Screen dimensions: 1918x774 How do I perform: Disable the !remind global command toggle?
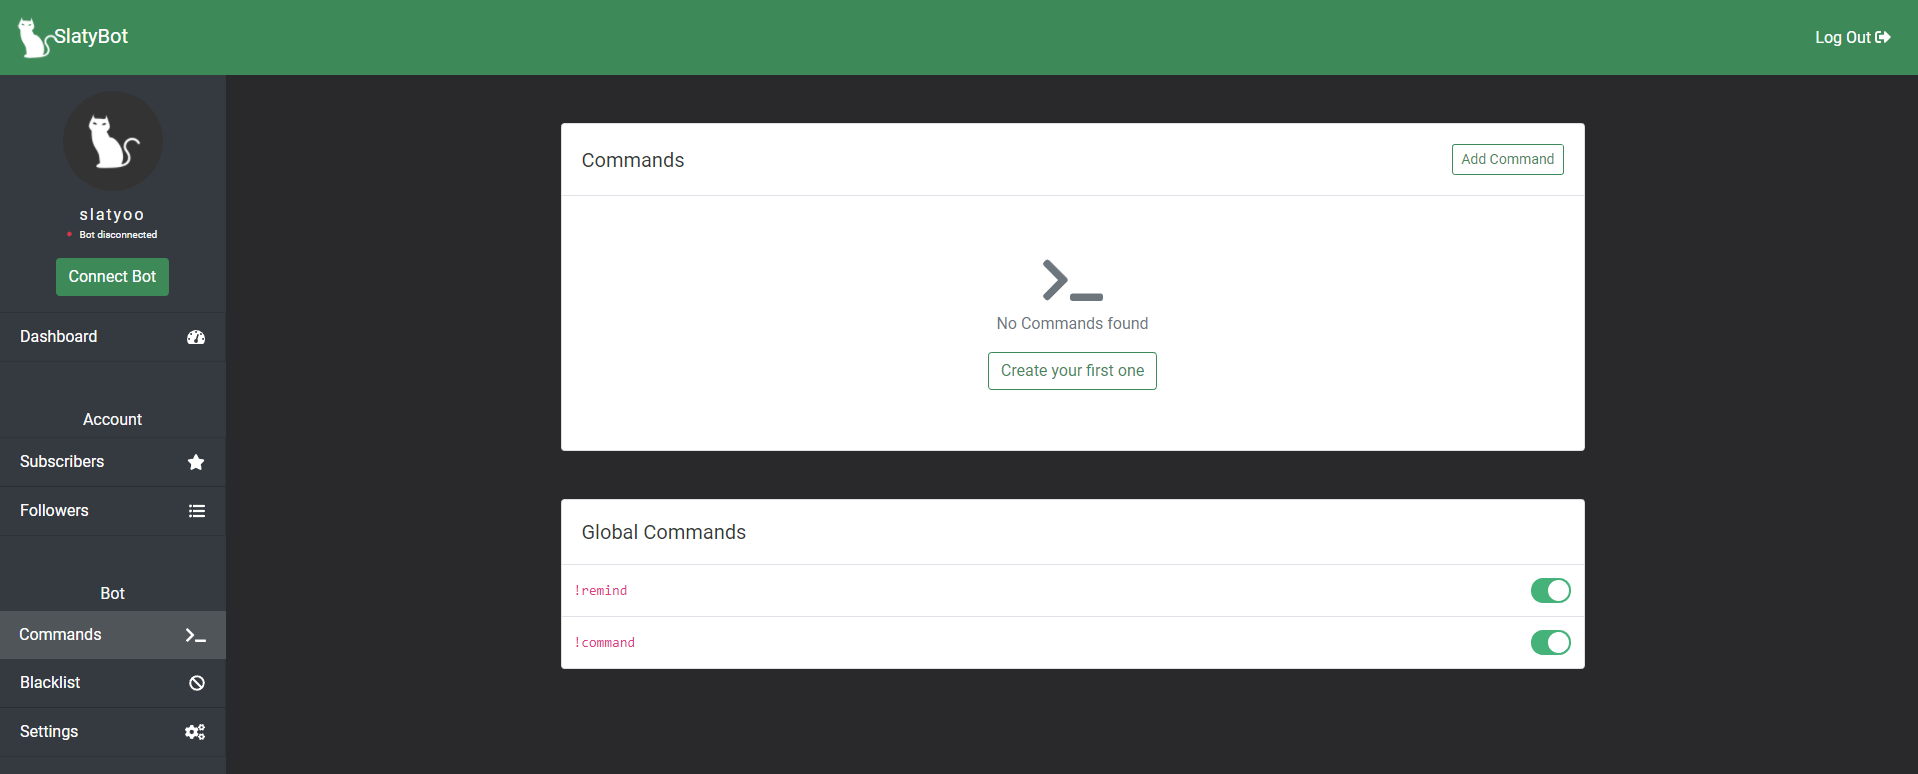pos(1550,591)
